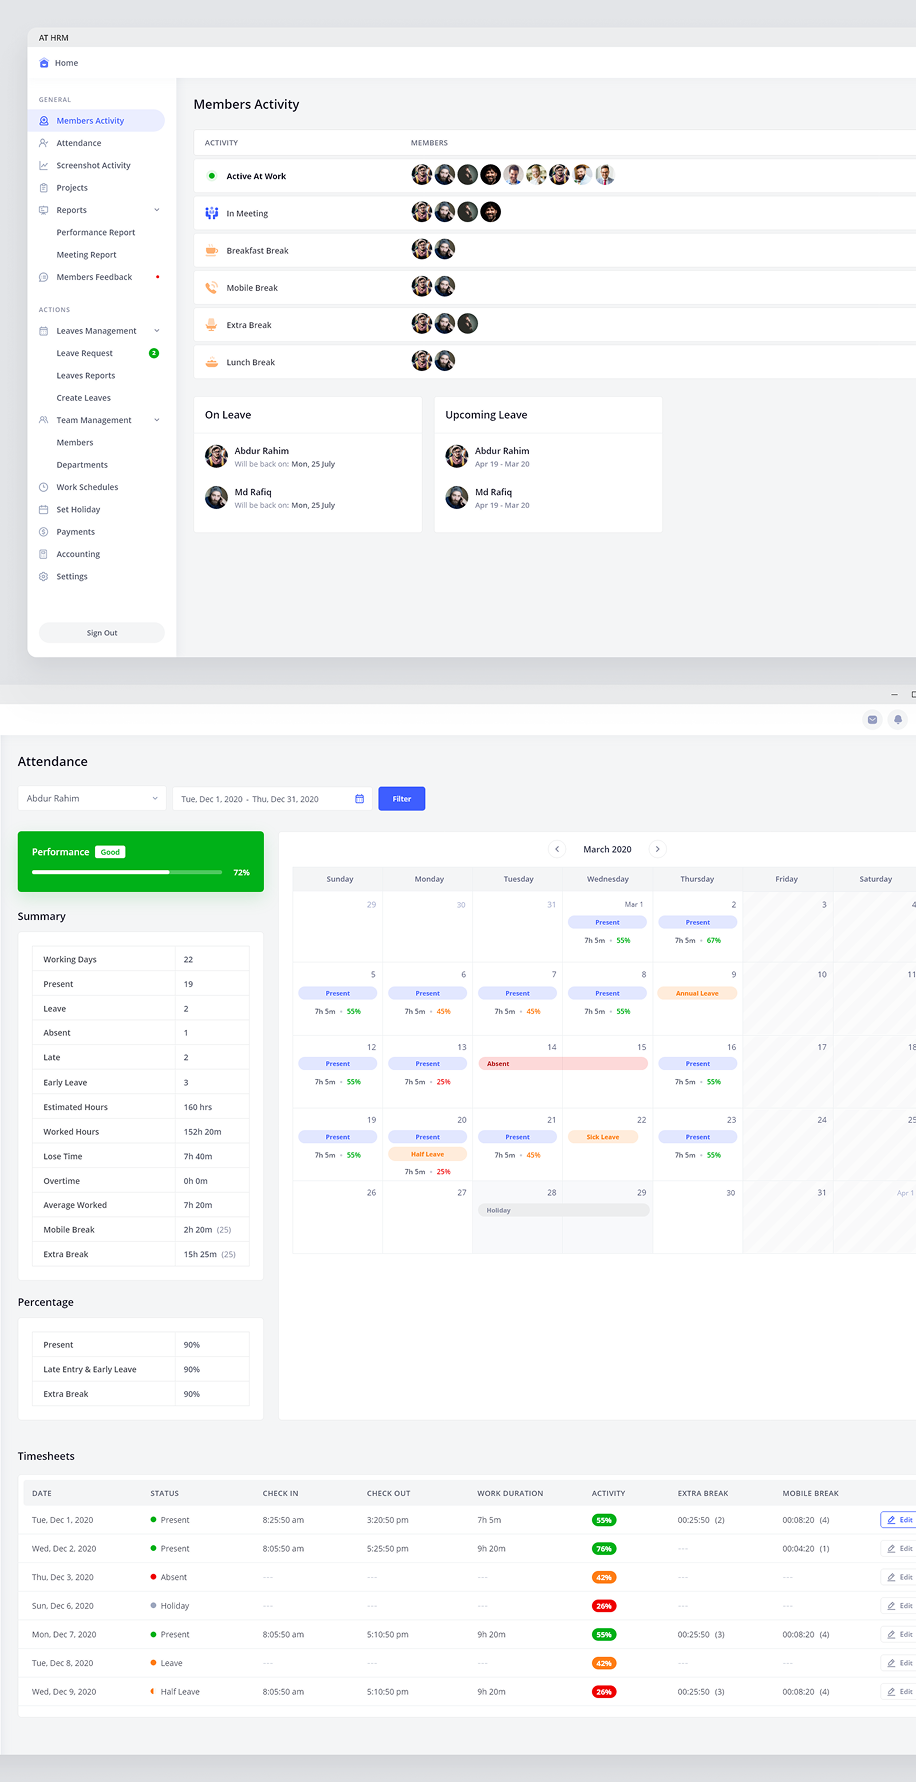
Task: Open Attendance in the sidebar
Action: pyautogui.click(x=79, y=143)
